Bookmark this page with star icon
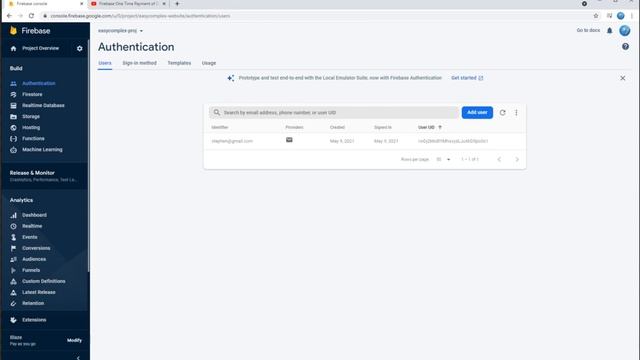Screen dimensions: 640x360 tap(596, 16)
